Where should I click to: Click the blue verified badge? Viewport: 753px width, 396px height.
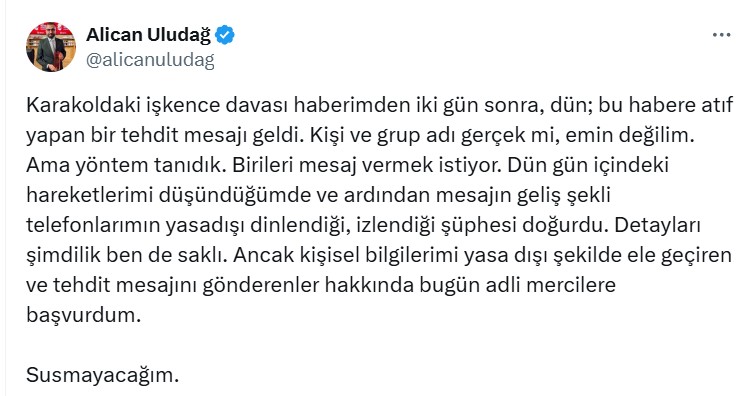(225, 36)
